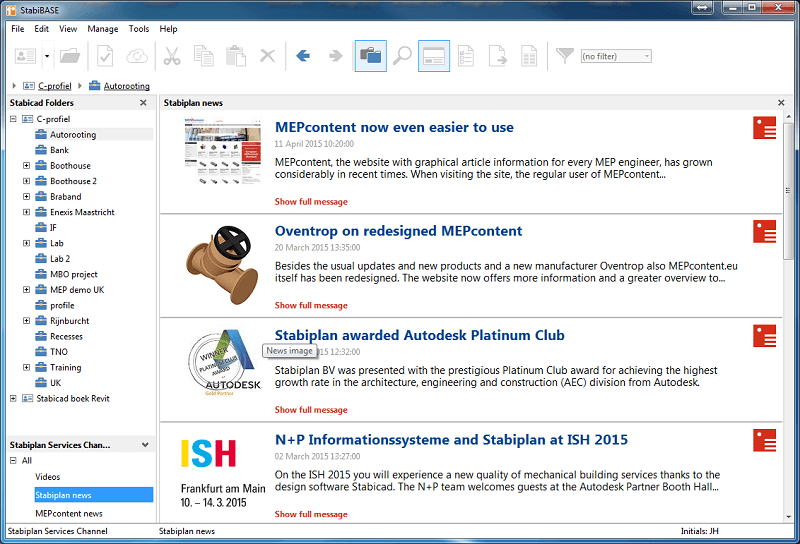The height and width of the screenshot is (544, 800).
Task: Collapse the C-profiel tree node
Action: [x=13, y=119]
